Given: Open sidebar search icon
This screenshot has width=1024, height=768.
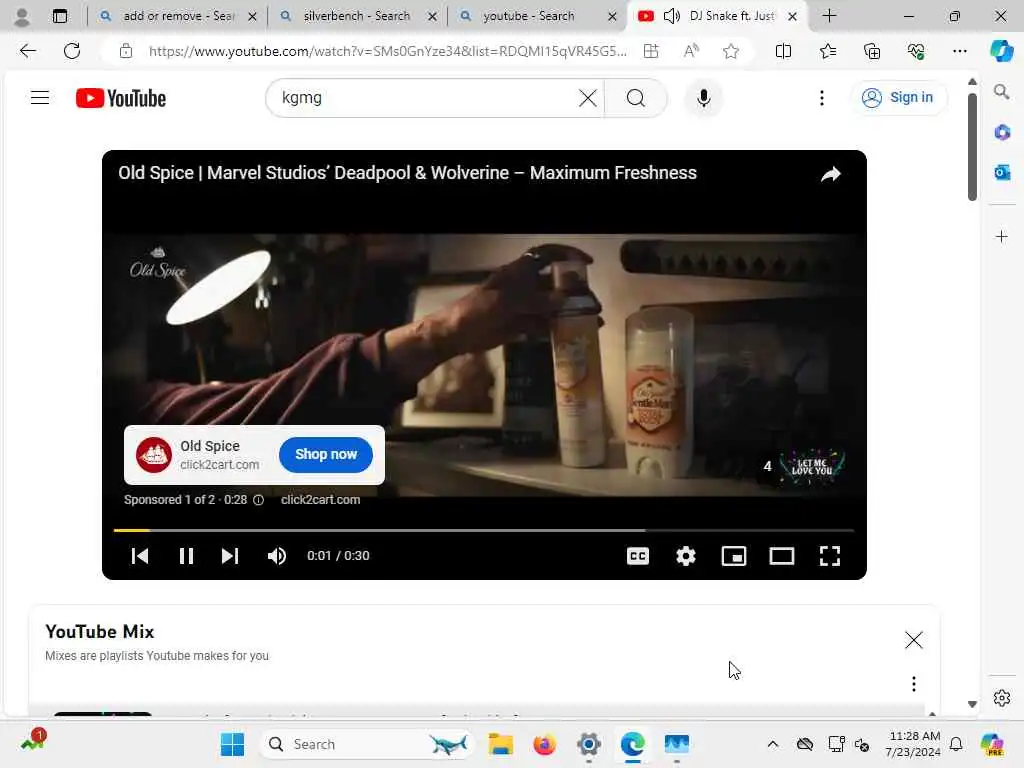Looking at the screenshot, I should [x=1001, y=92].
